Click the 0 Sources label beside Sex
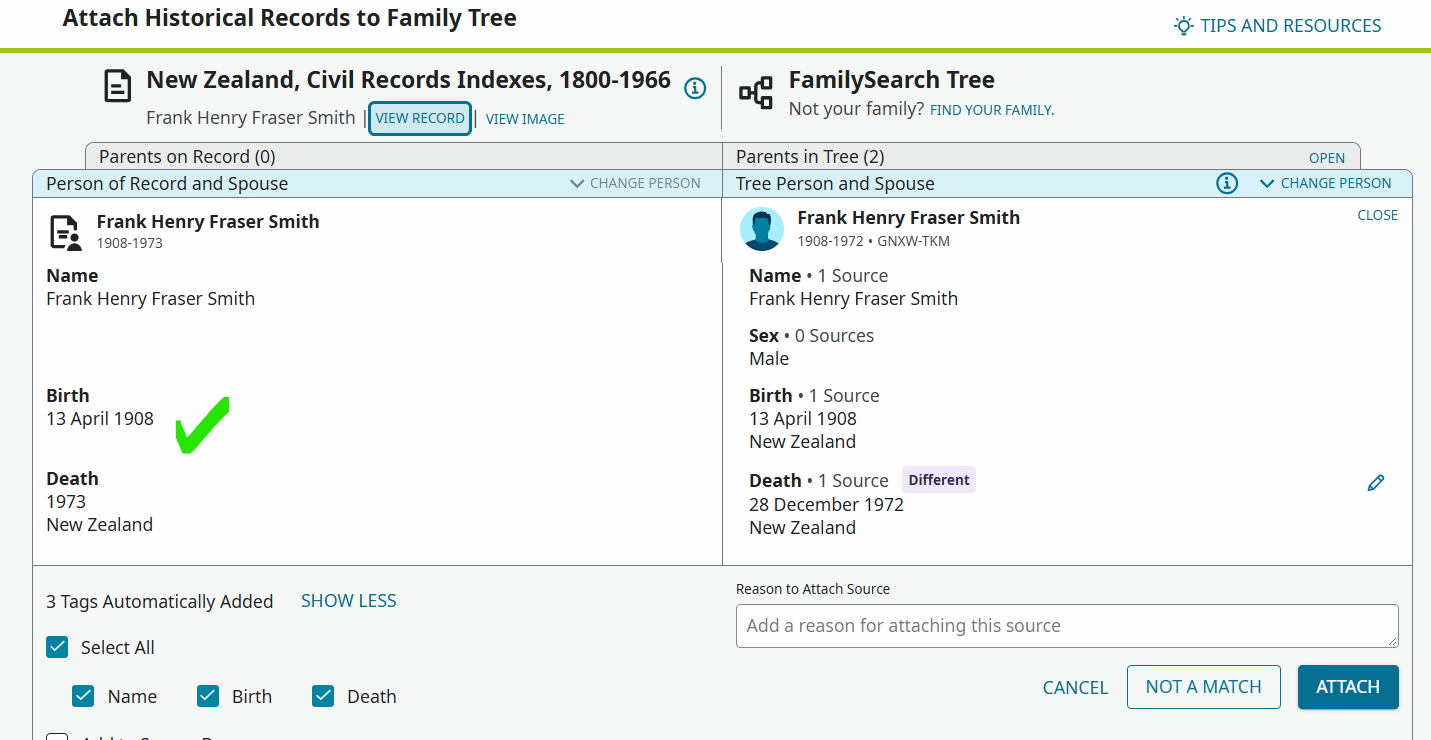This screenshot has width=1431, height=740. (x=834, y=336)
